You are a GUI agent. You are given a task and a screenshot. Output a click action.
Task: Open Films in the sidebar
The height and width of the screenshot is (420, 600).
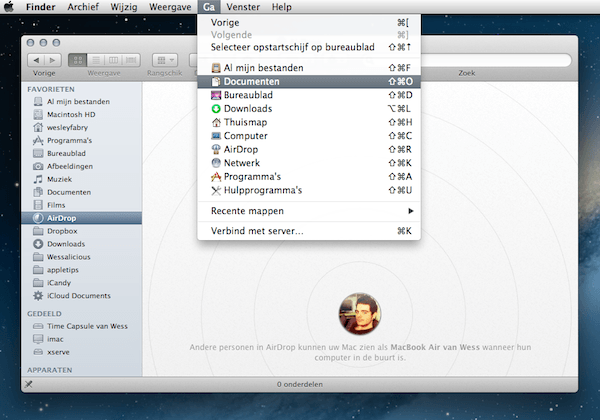click(82, 205)
